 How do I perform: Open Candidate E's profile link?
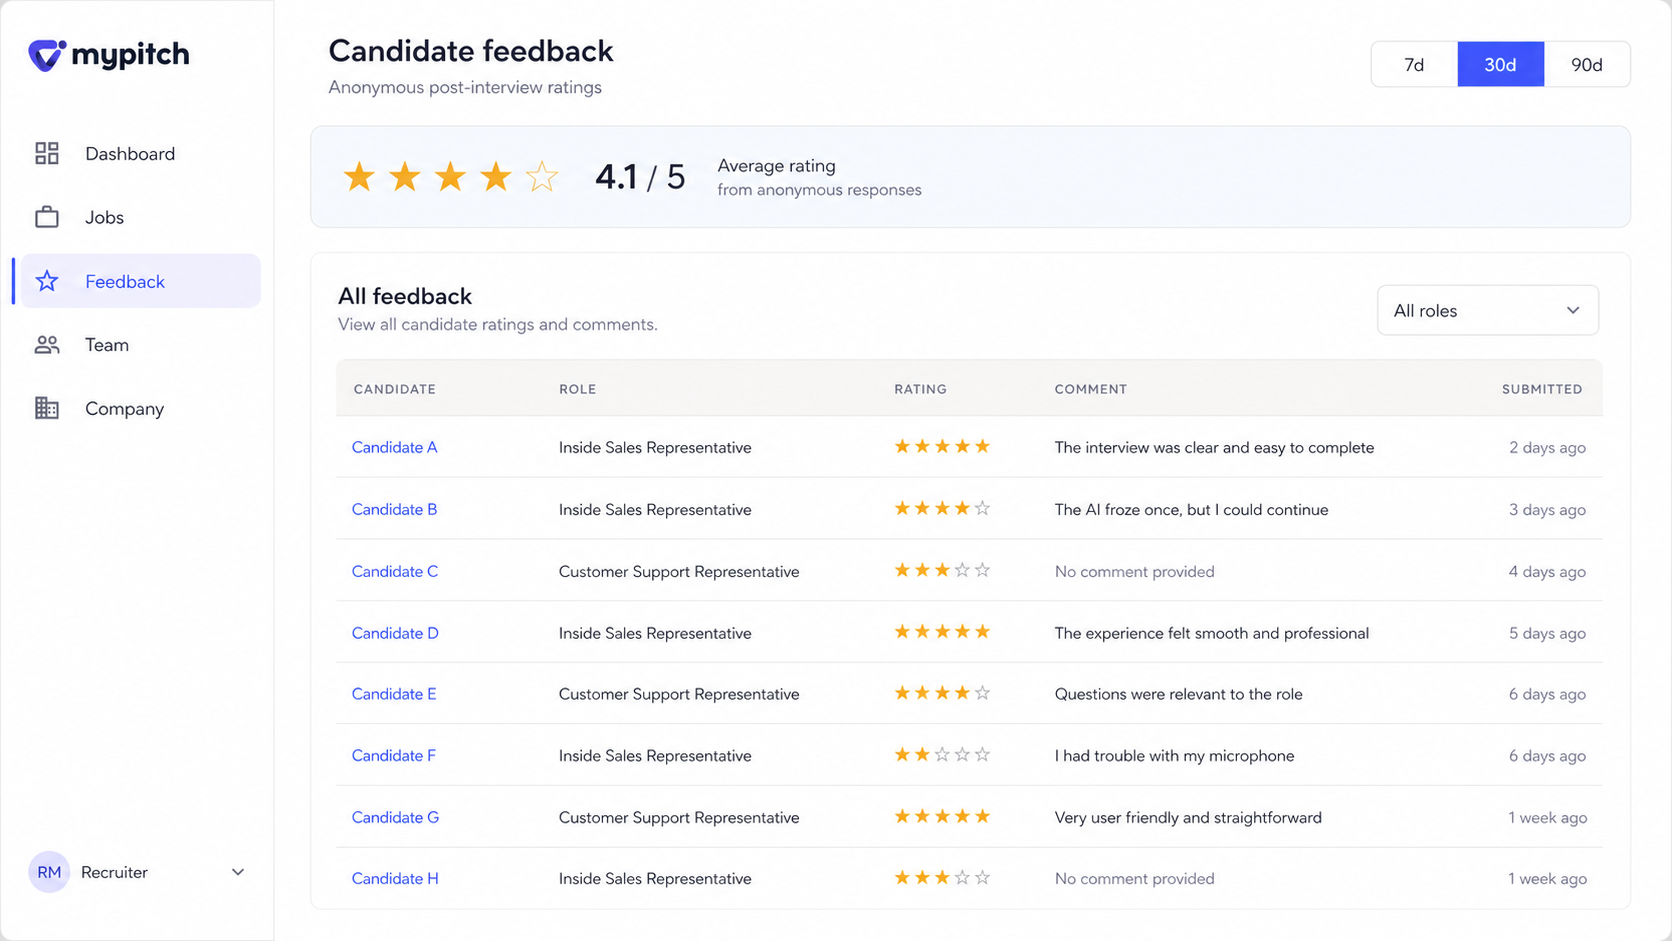pos(394,694)
